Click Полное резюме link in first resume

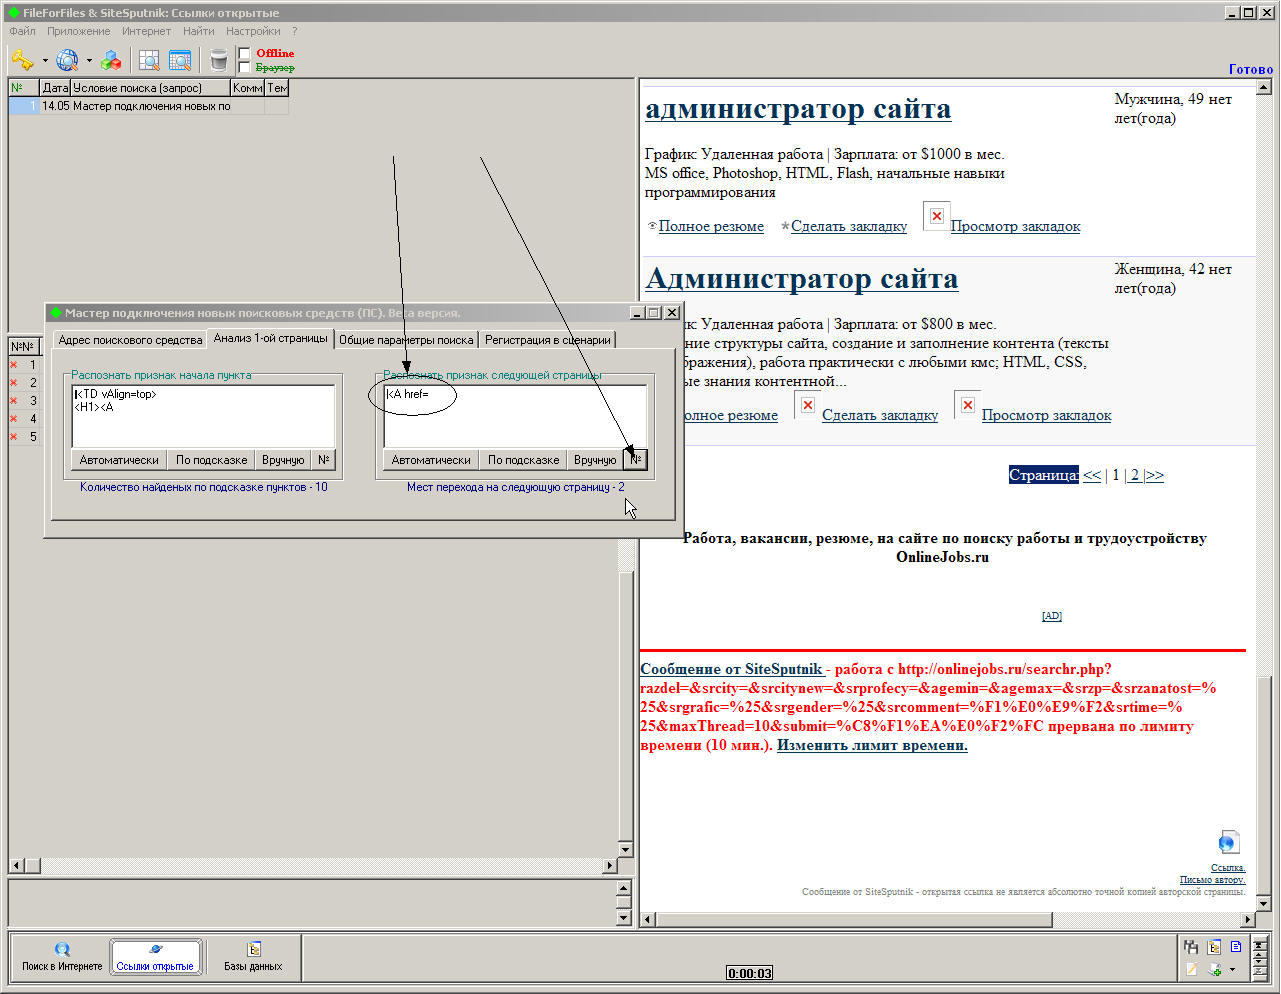coord(711,227)
